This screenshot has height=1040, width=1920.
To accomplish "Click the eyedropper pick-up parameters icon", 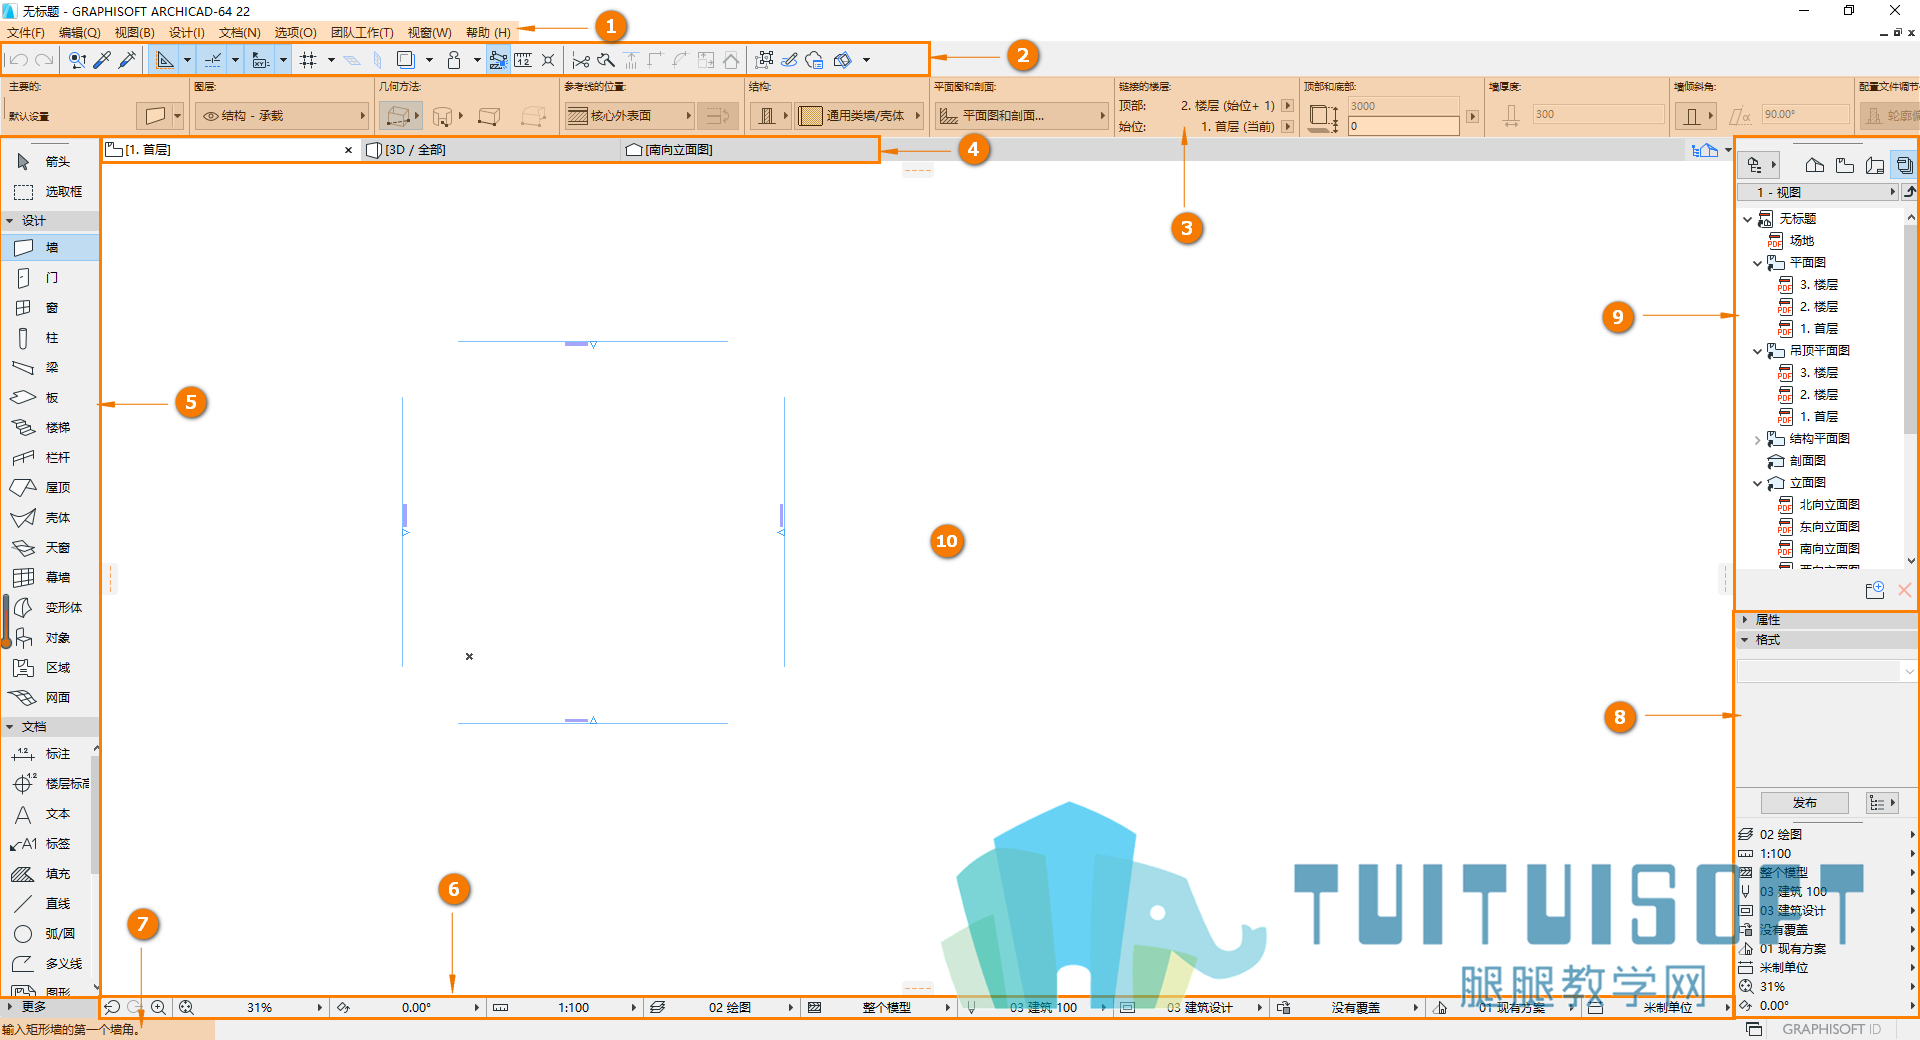I will (102, 60).
